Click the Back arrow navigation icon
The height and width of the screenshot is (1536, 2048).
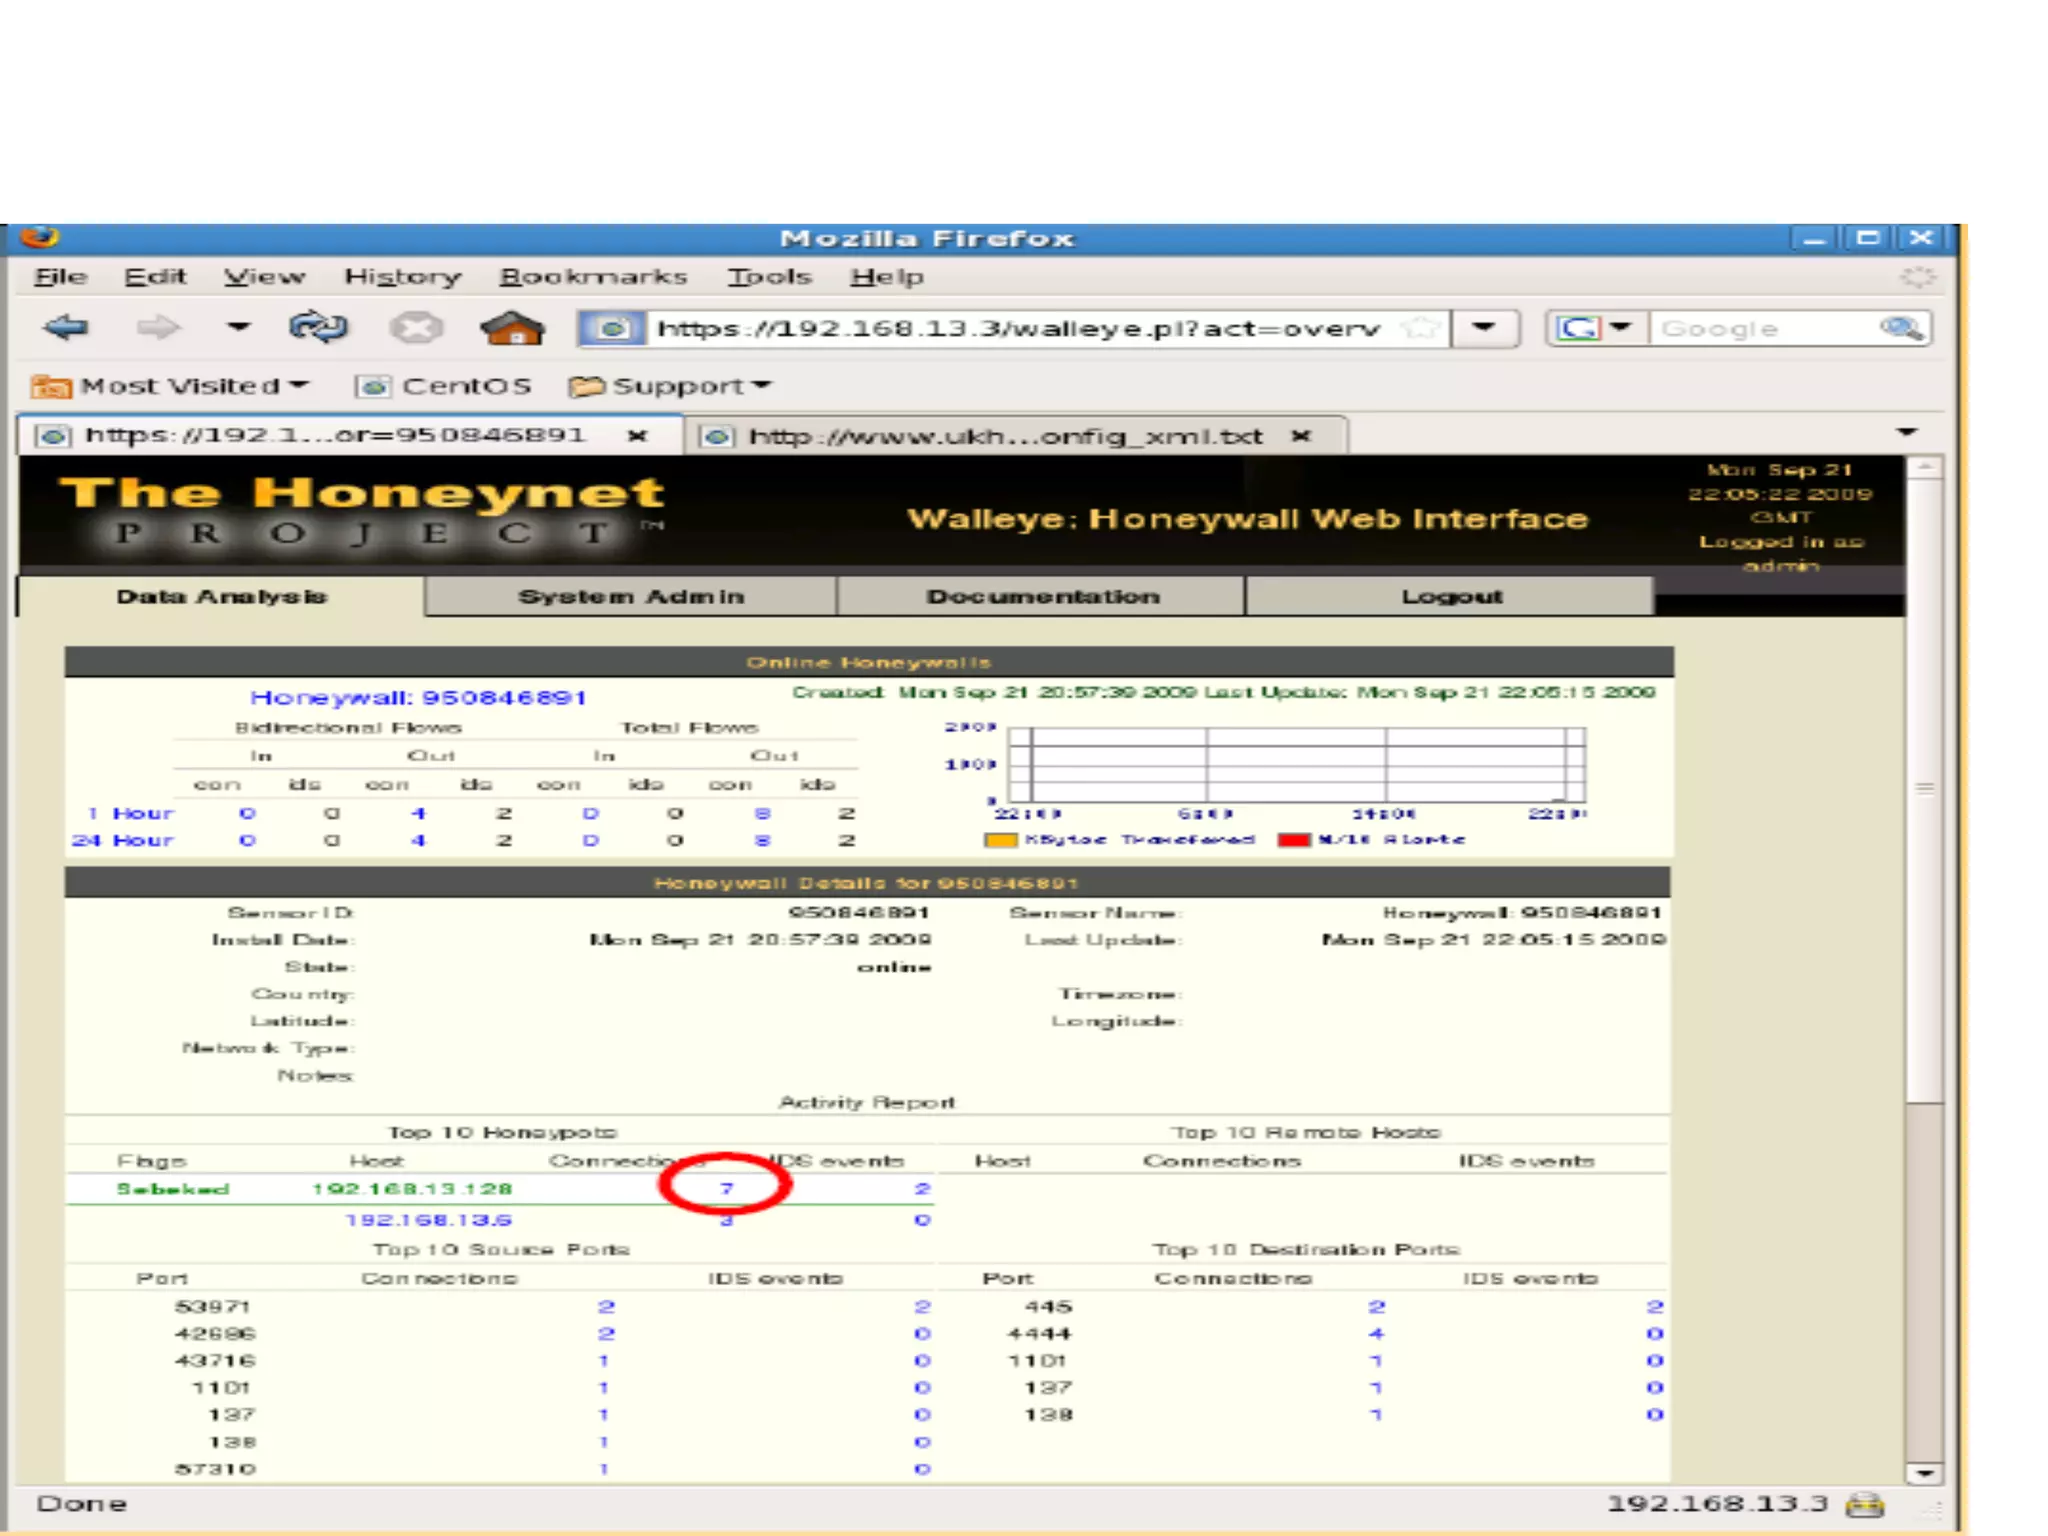[66, 327]
